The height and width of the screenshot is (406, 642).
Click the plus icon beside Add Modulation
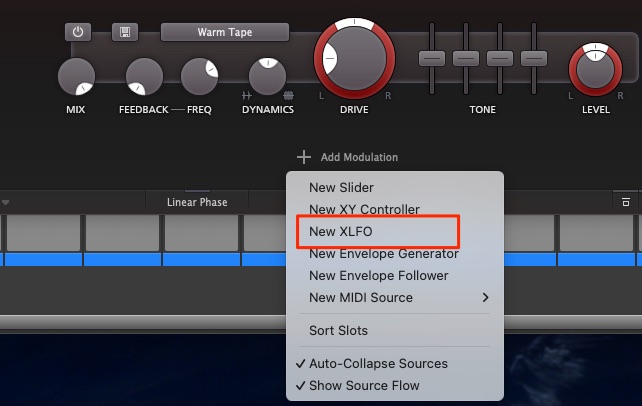tap(304, 157)
